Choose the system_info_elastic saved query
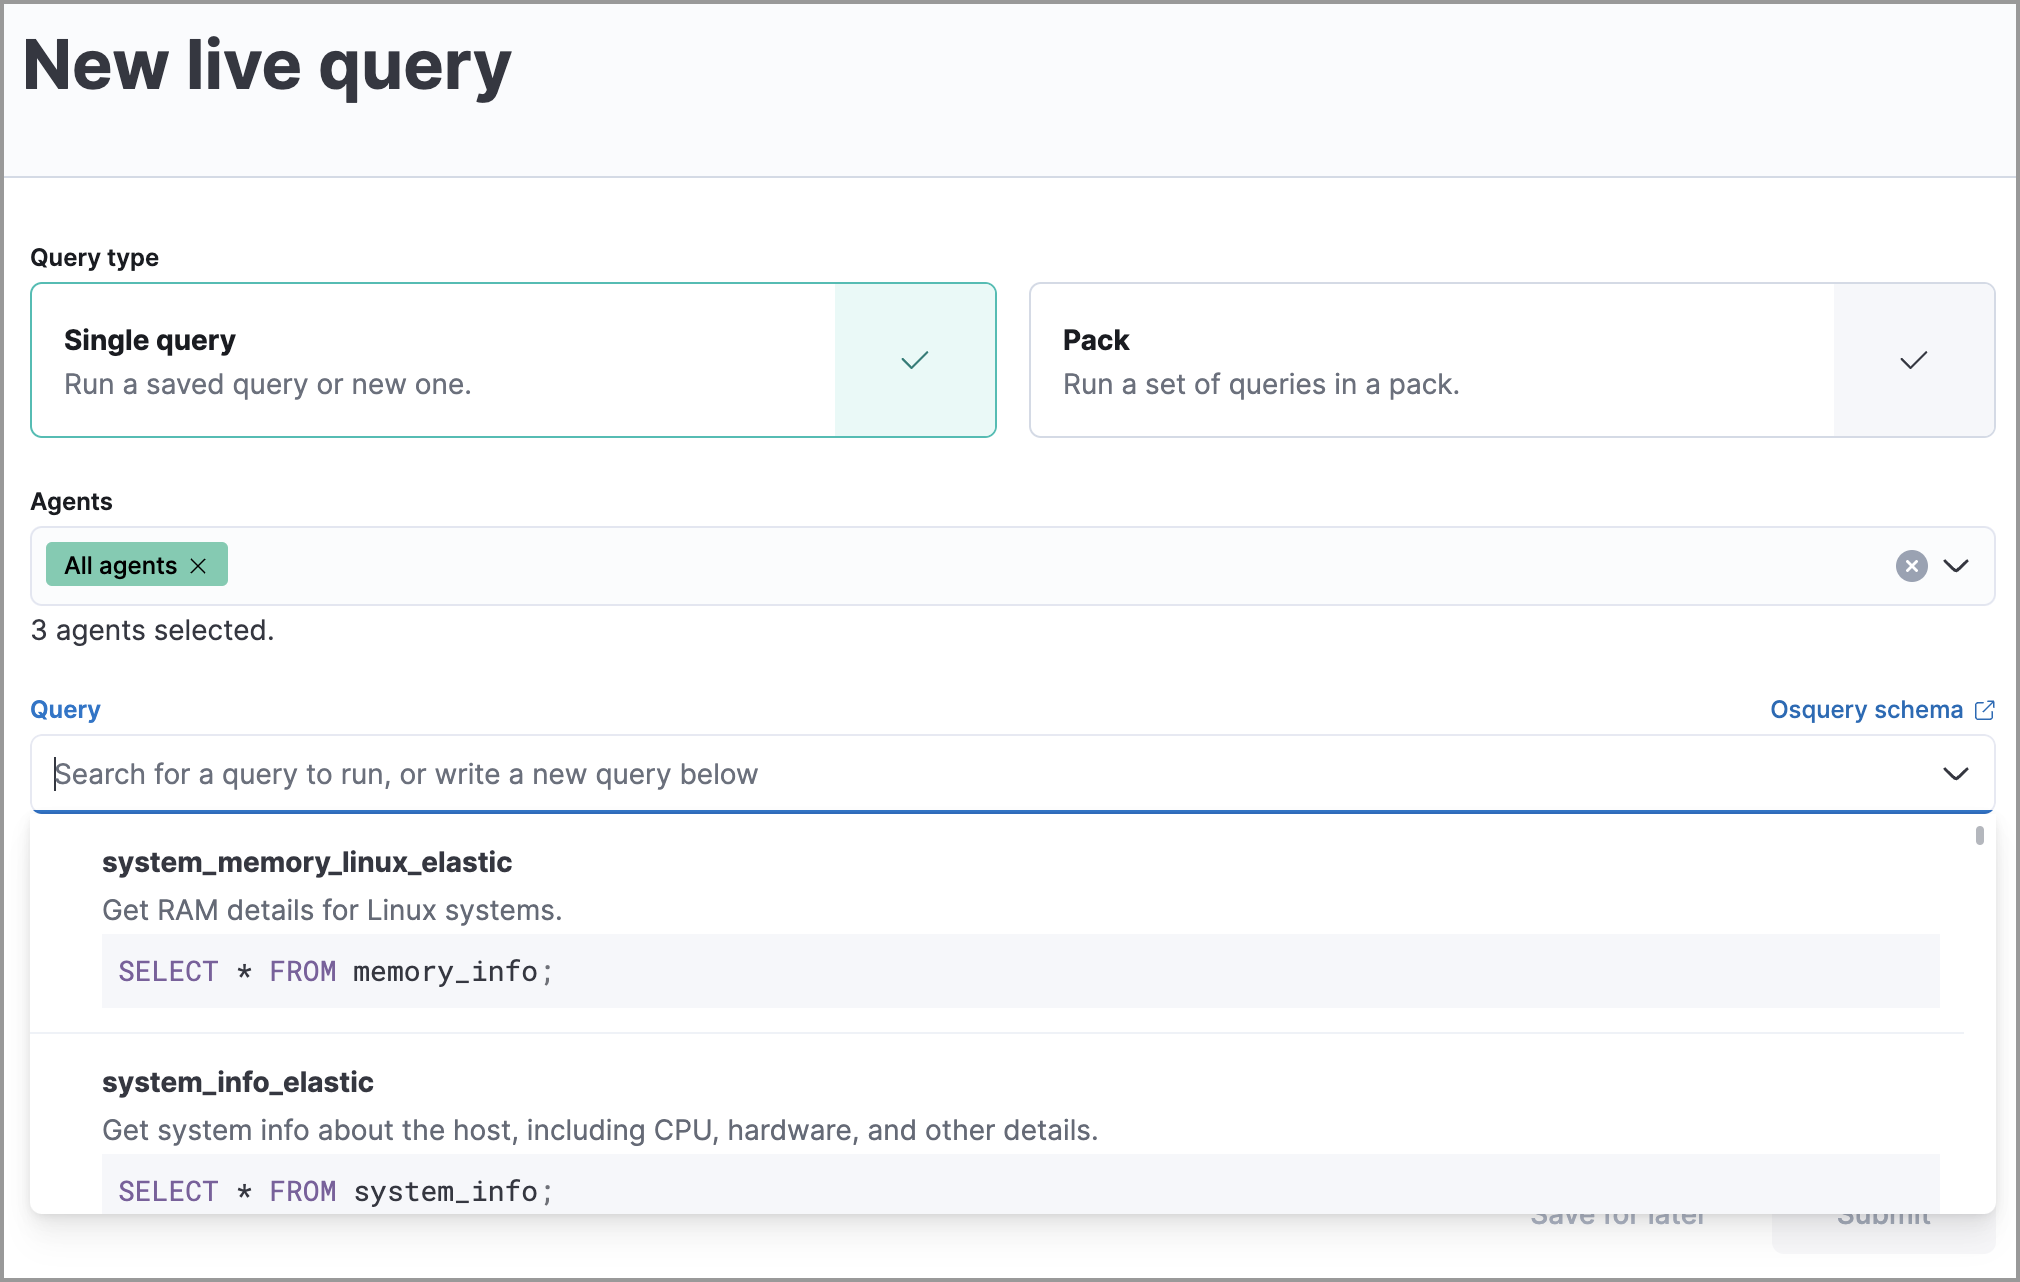 [x=238, y=1082]
